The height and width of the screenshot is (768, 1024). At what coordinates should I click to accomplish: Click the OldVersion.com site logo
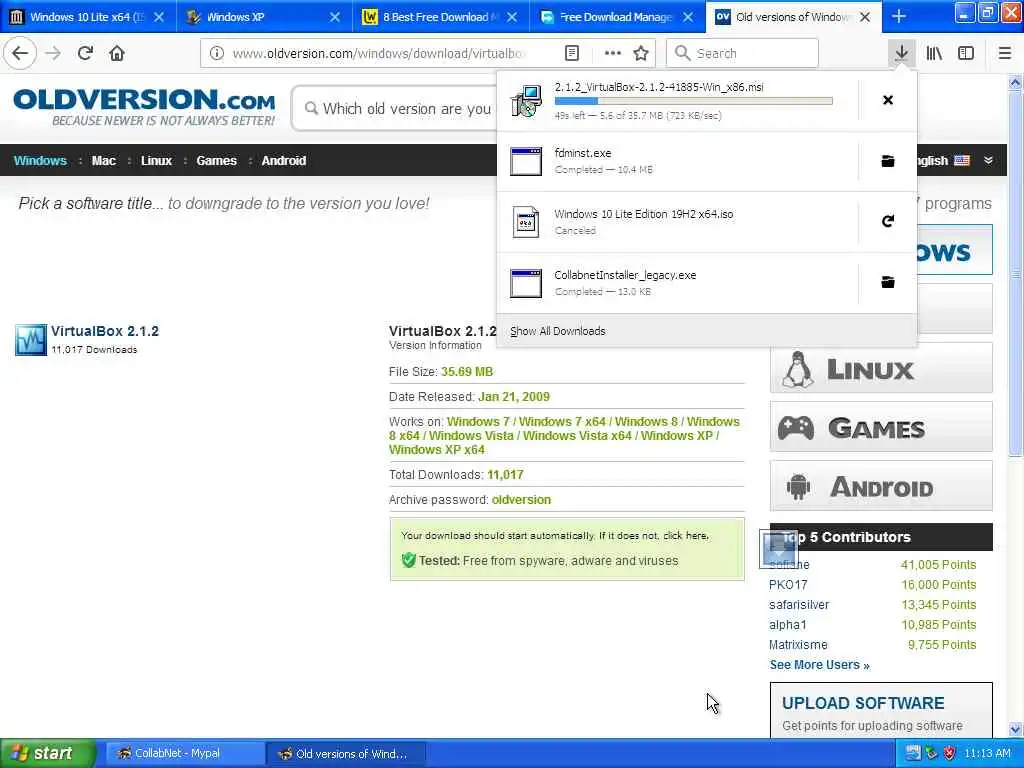pyautogui.click(x=144, y=107)
